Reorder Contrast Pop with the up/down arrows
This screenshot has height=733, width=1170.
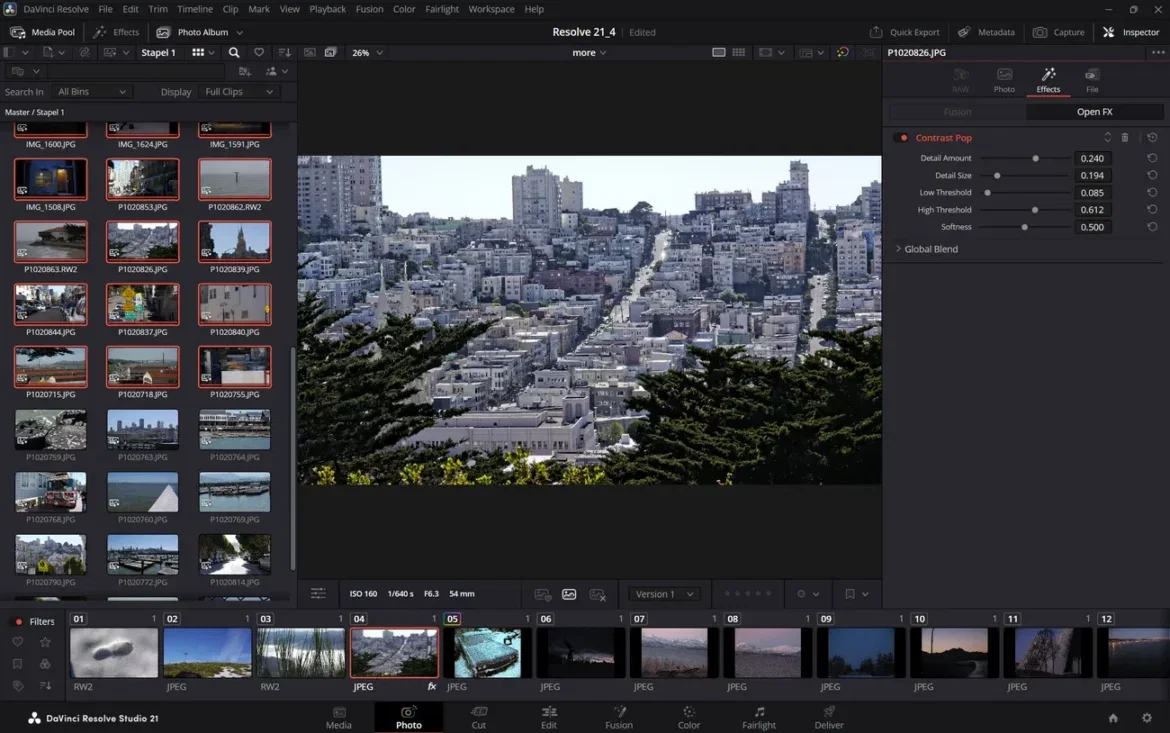(x=1107, y=137)
